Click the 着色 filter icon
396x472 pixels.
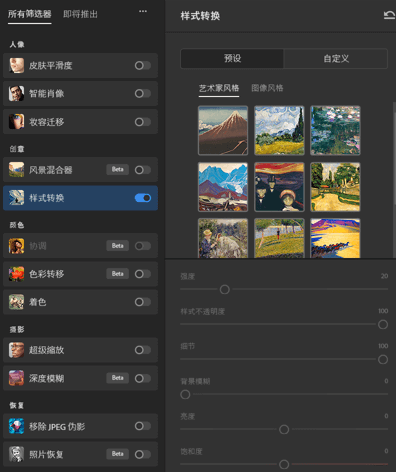click(16, 302)
